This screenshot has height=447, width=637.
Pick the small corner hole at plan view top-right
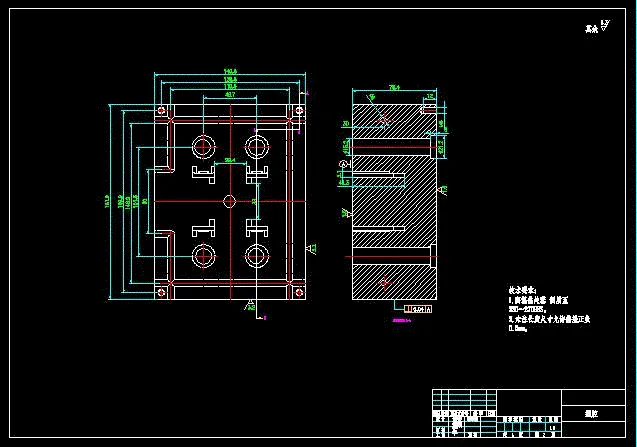(299, 110)
